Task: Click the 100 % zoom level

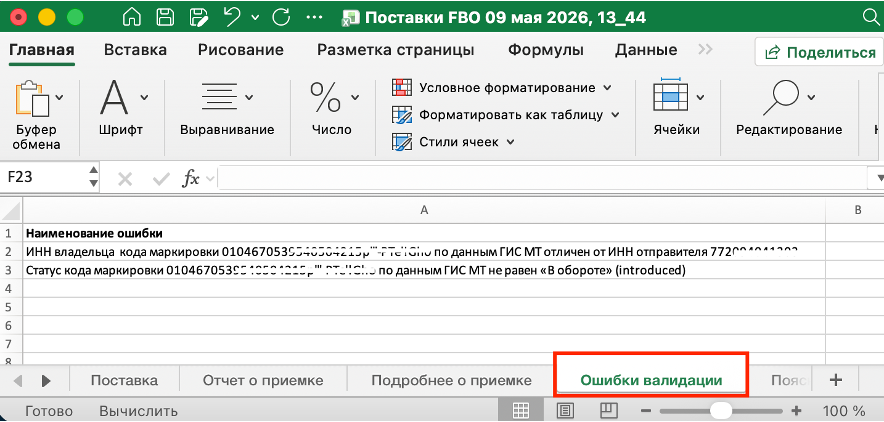Action: tap(844, 411)
